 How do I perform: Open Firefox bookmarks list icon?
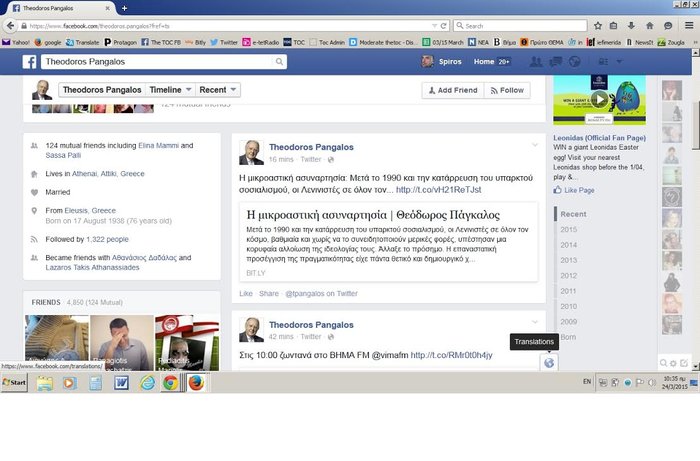coord(613,26)
